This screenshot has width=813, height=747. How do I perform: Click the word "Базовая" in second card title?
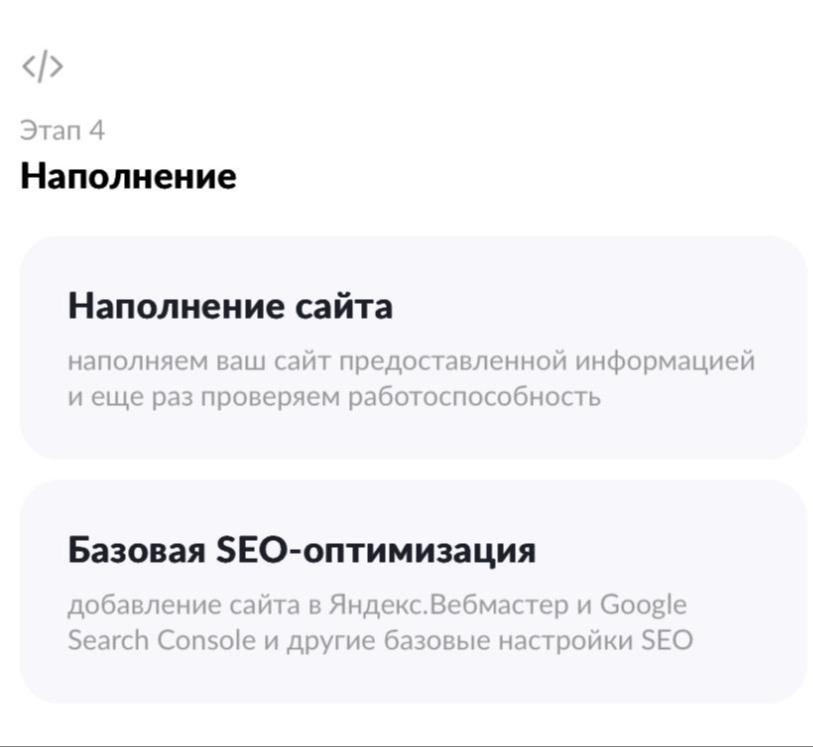136,550
